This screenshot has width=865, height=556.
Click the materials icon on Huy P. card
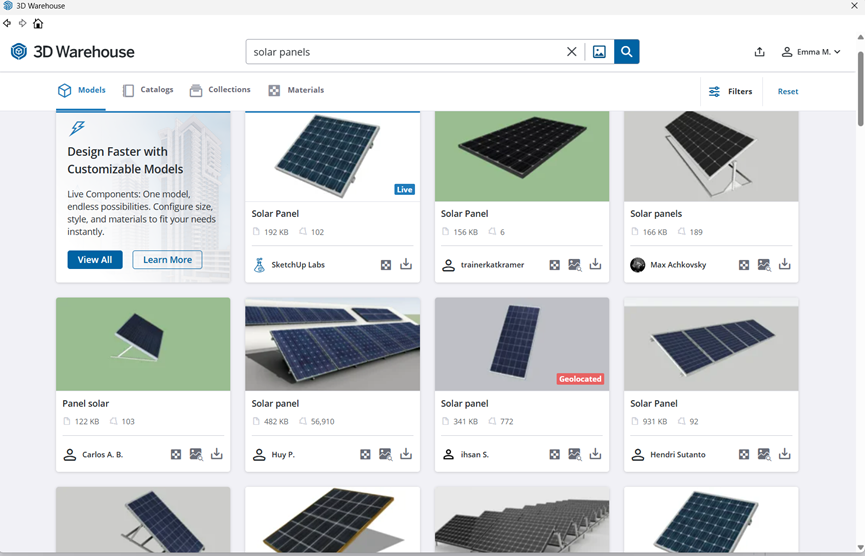(365, 454)
